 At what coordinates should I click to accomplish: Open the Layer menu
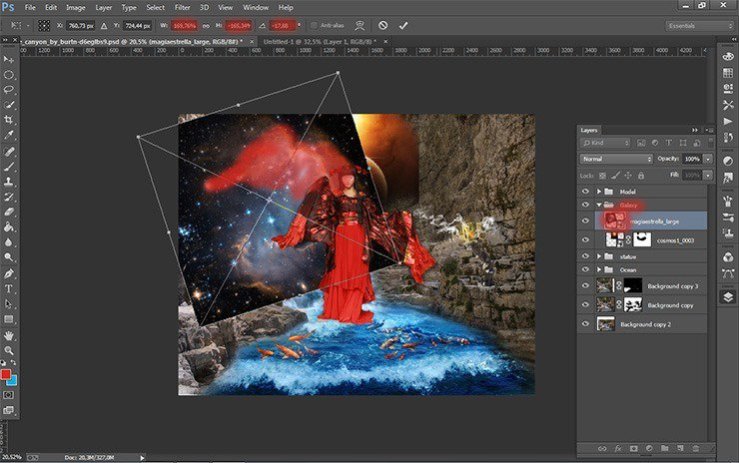[103, 7]
